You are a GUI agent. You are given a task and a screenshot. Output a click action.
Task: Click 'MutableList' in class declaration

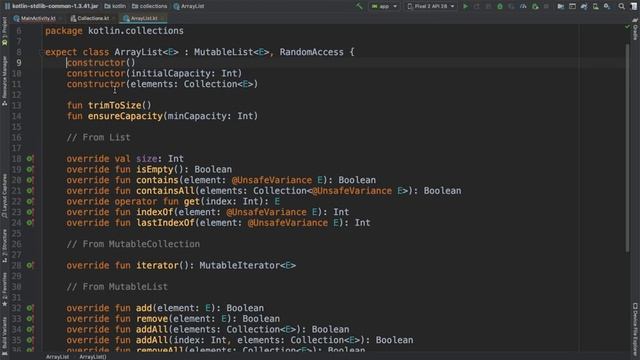[x=224, y=52]
